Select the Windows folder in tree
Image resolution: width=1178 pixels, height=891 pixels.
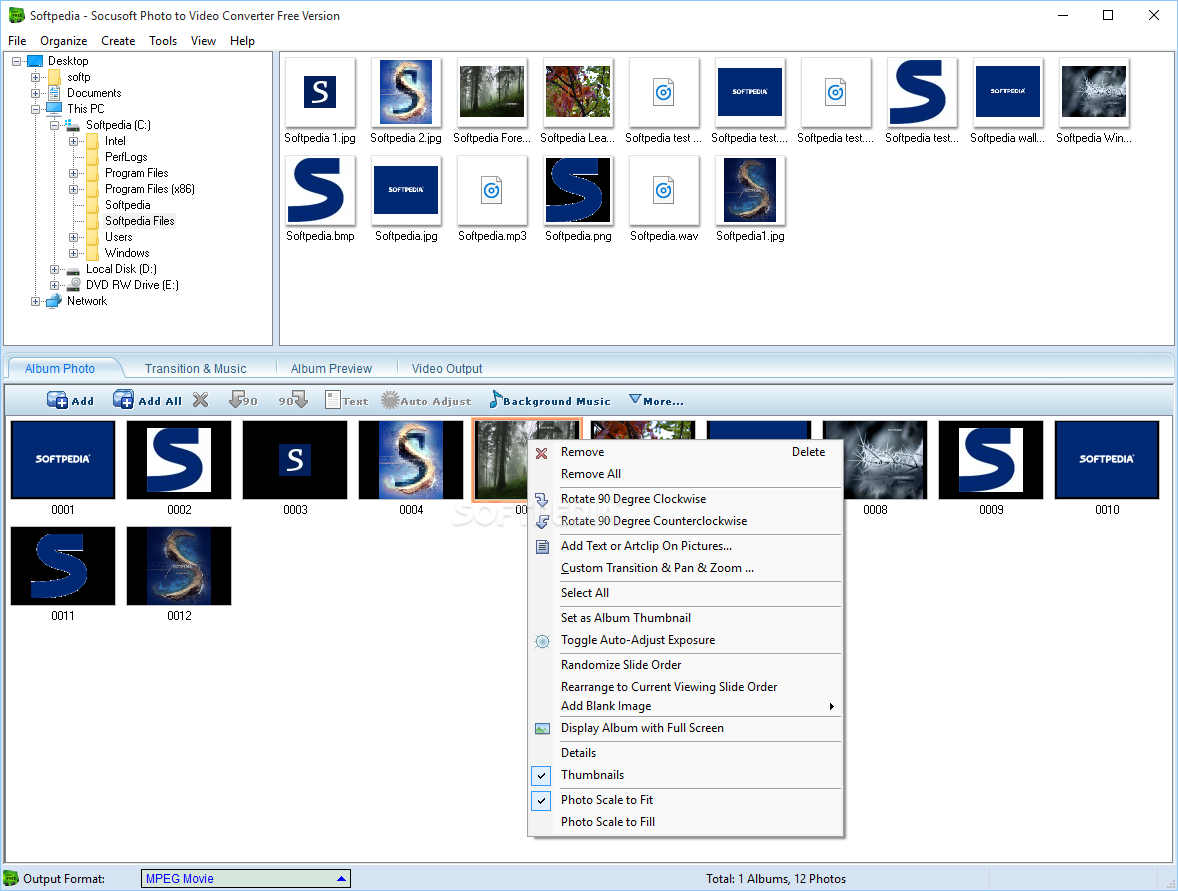127,253
